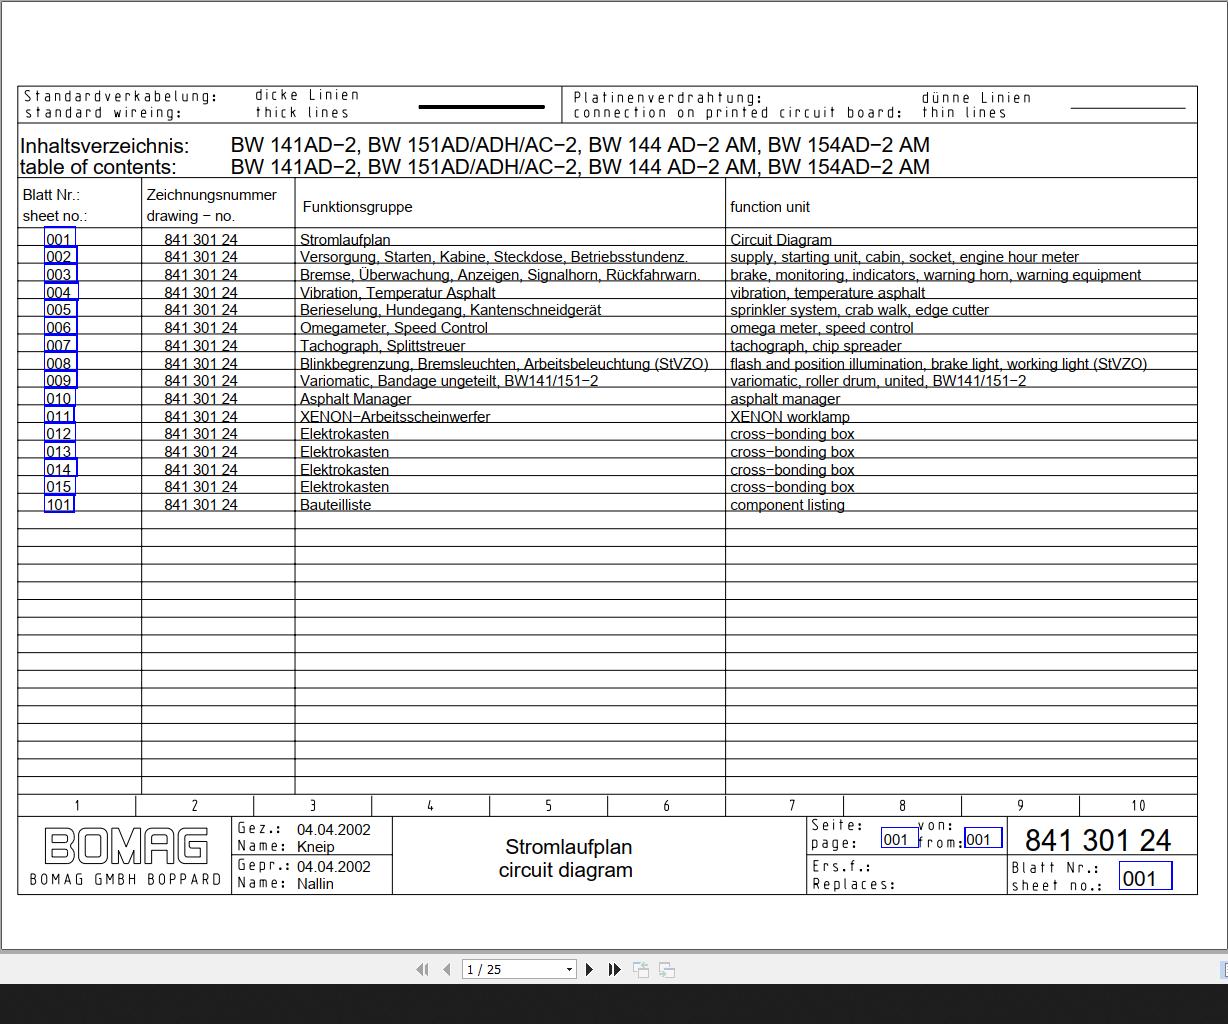Select 'XENON worklamp' function unit text
Viewport: 1228px width, 1024px height.
pos(790,417)
